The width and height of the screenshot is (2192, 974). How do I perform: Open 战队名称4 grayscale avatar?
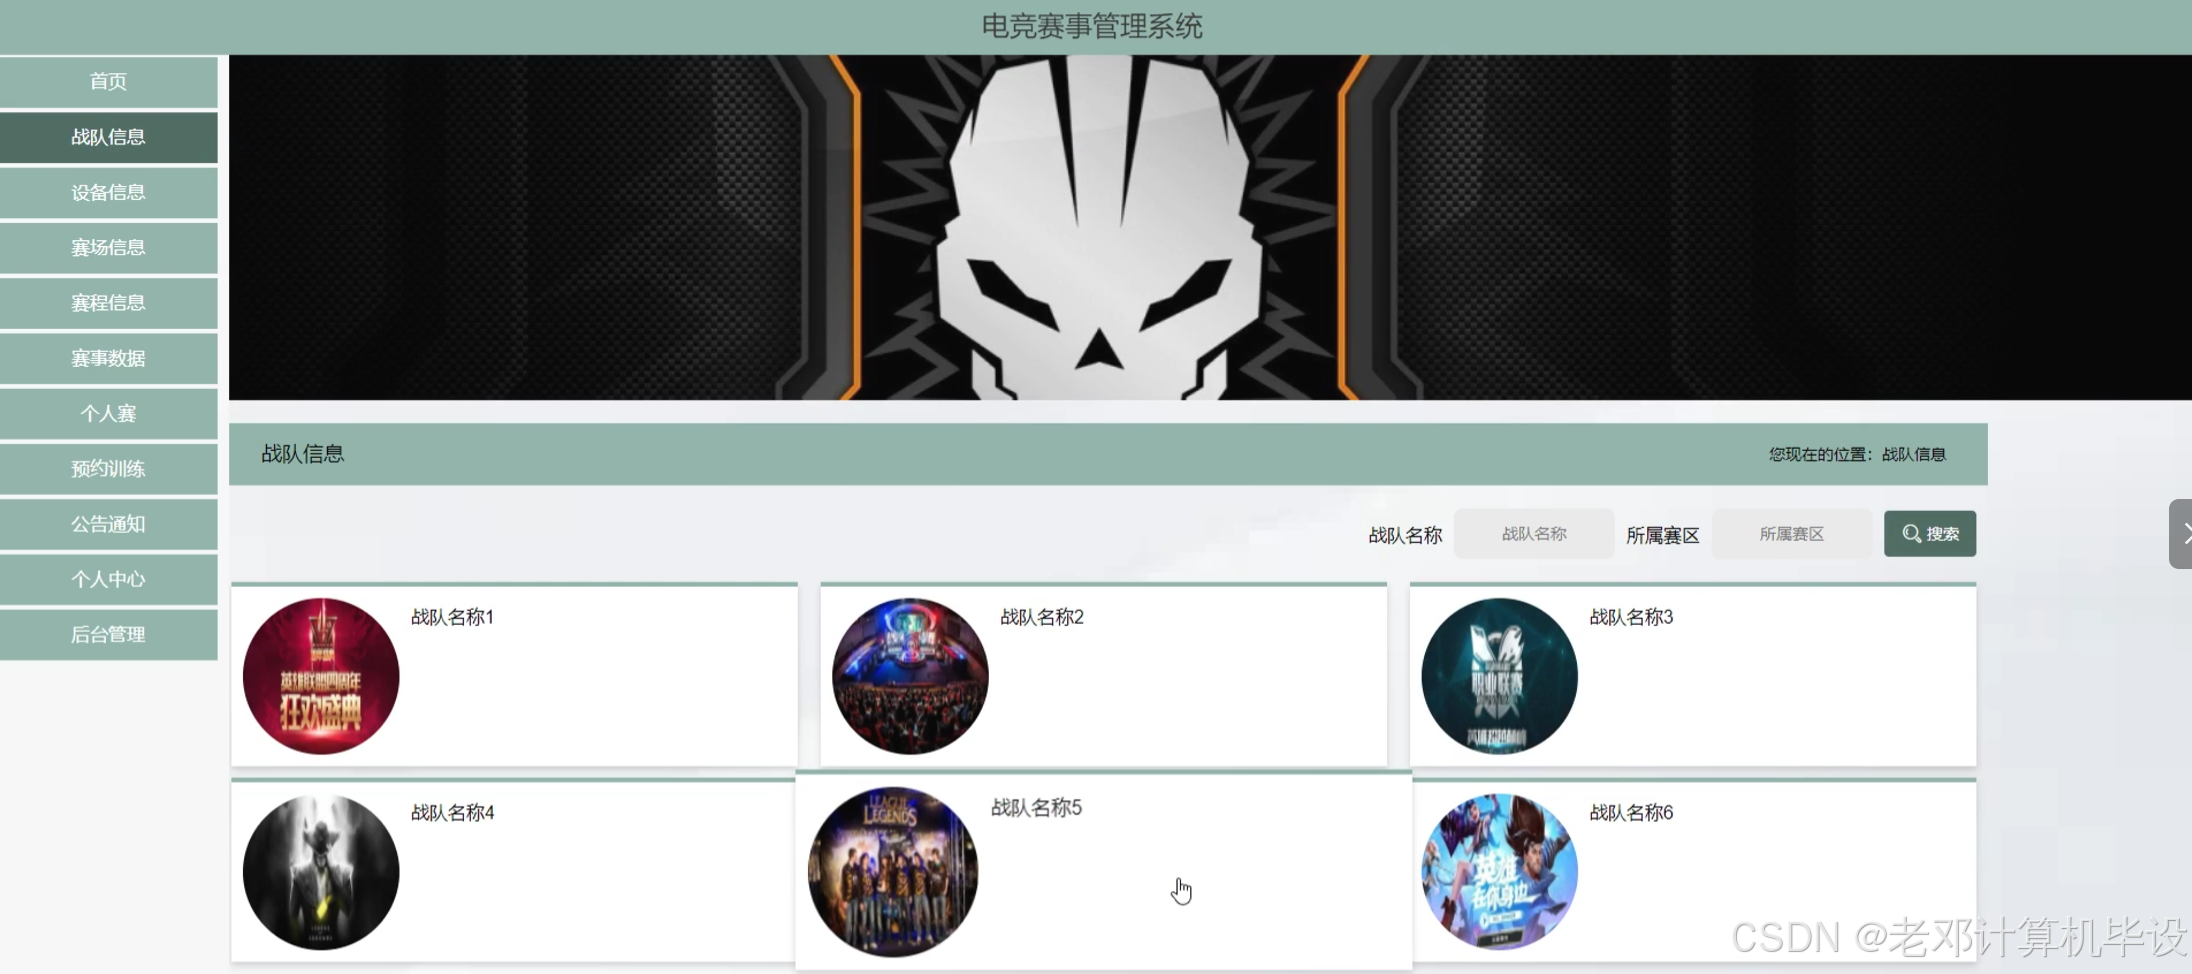point(321,872)
